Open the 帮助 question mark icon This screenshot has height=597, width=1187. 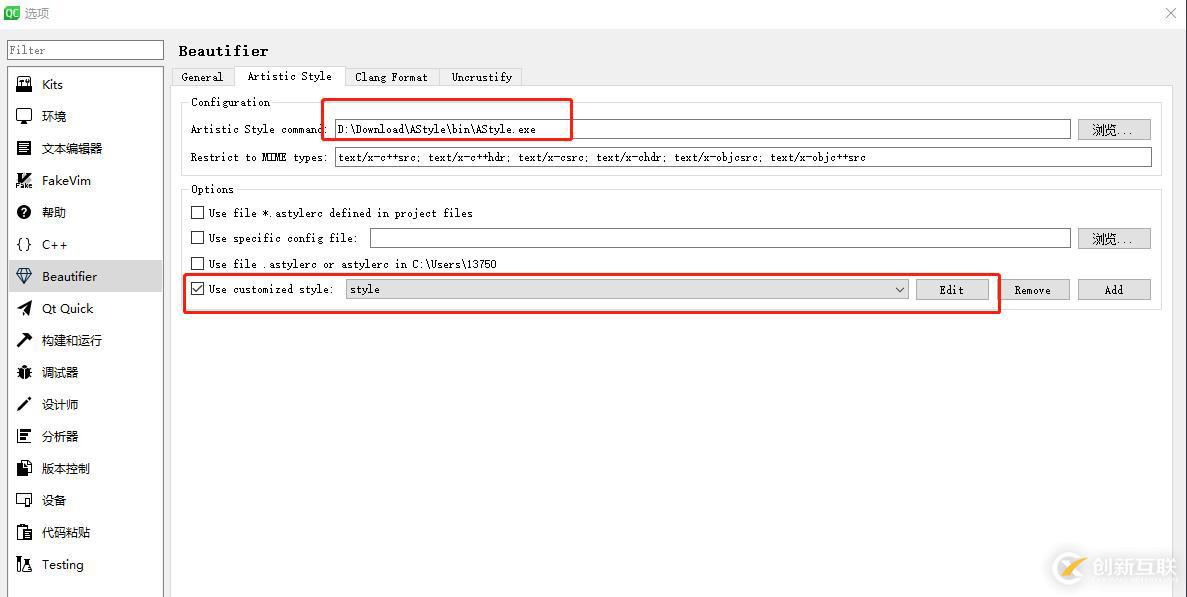(x=24, y=212)
